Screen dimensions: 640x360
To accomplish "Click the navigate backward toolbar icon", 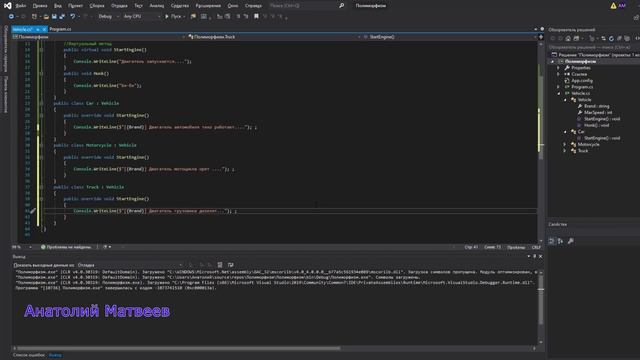I will [11, 16].
